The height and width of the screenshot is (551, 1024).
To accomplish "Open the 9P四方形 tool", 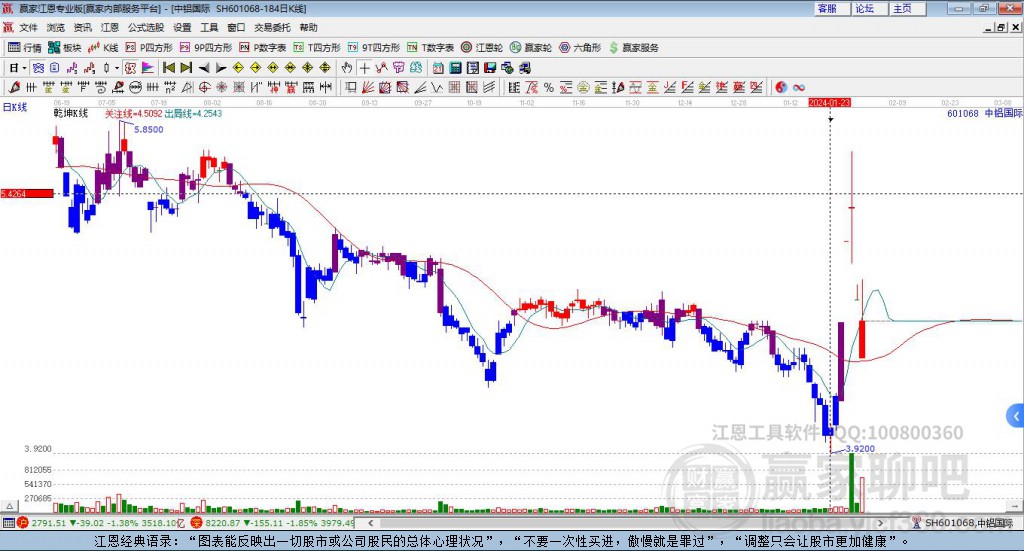I will point(206,48).
